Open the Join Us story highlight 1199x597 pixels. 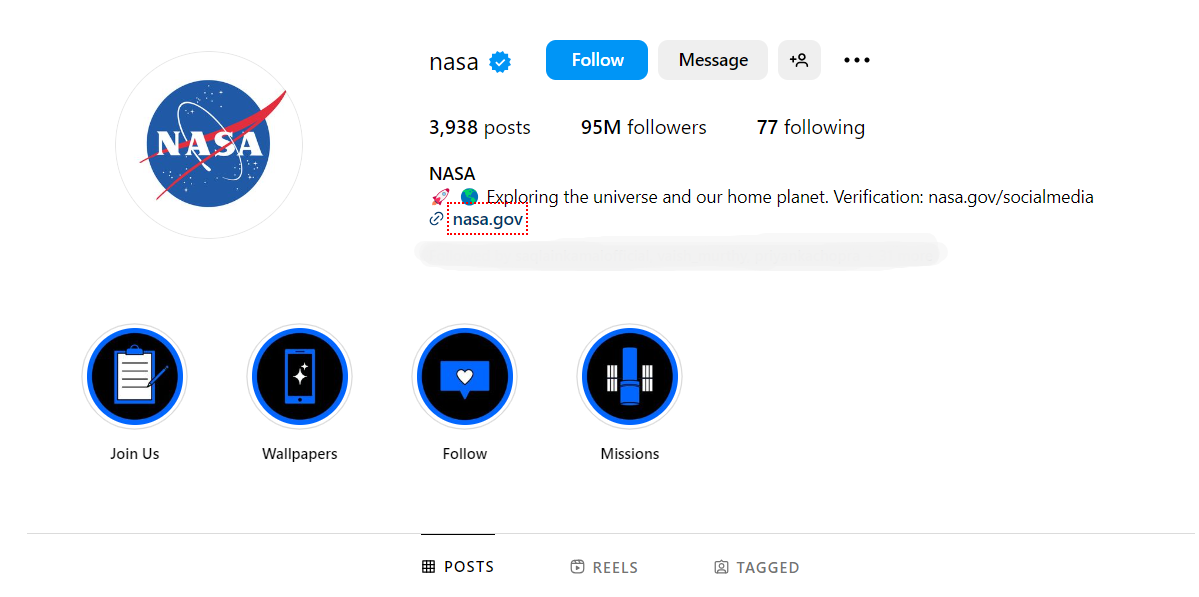(x=135, y=376)
